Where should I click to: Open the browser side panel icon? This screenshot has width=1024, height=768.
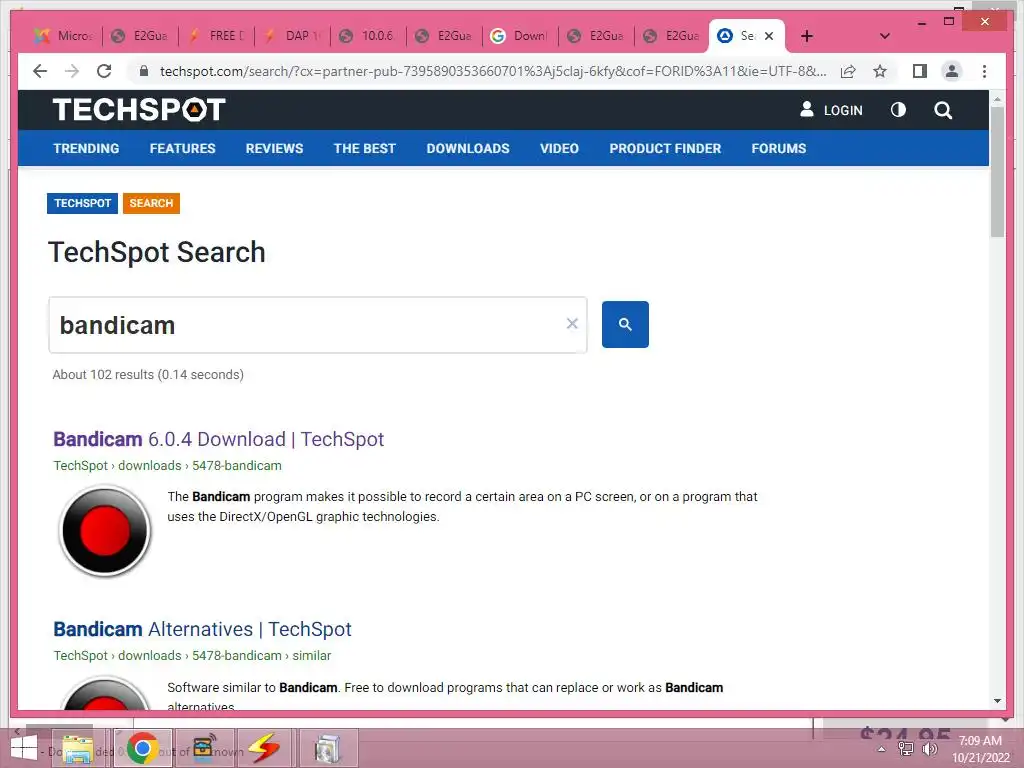(920, 71)
